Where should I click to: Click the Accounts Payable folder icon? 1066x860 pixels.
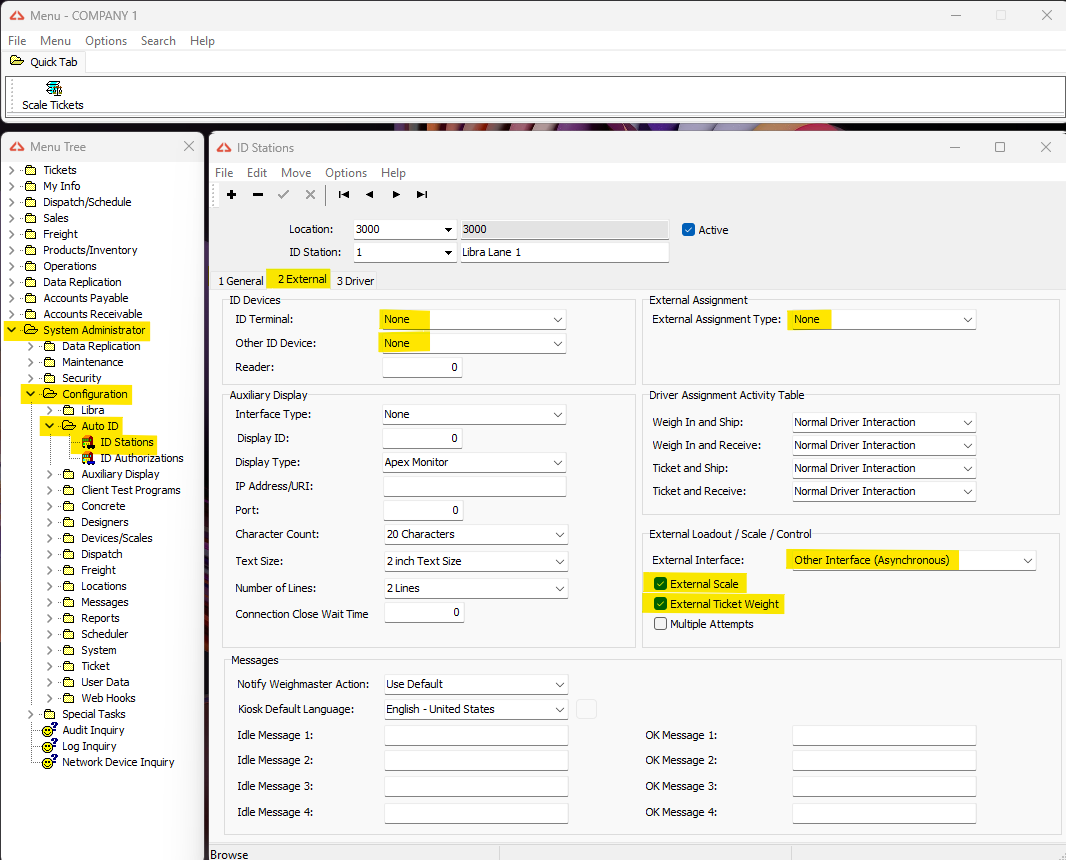(x=31, y=298)
